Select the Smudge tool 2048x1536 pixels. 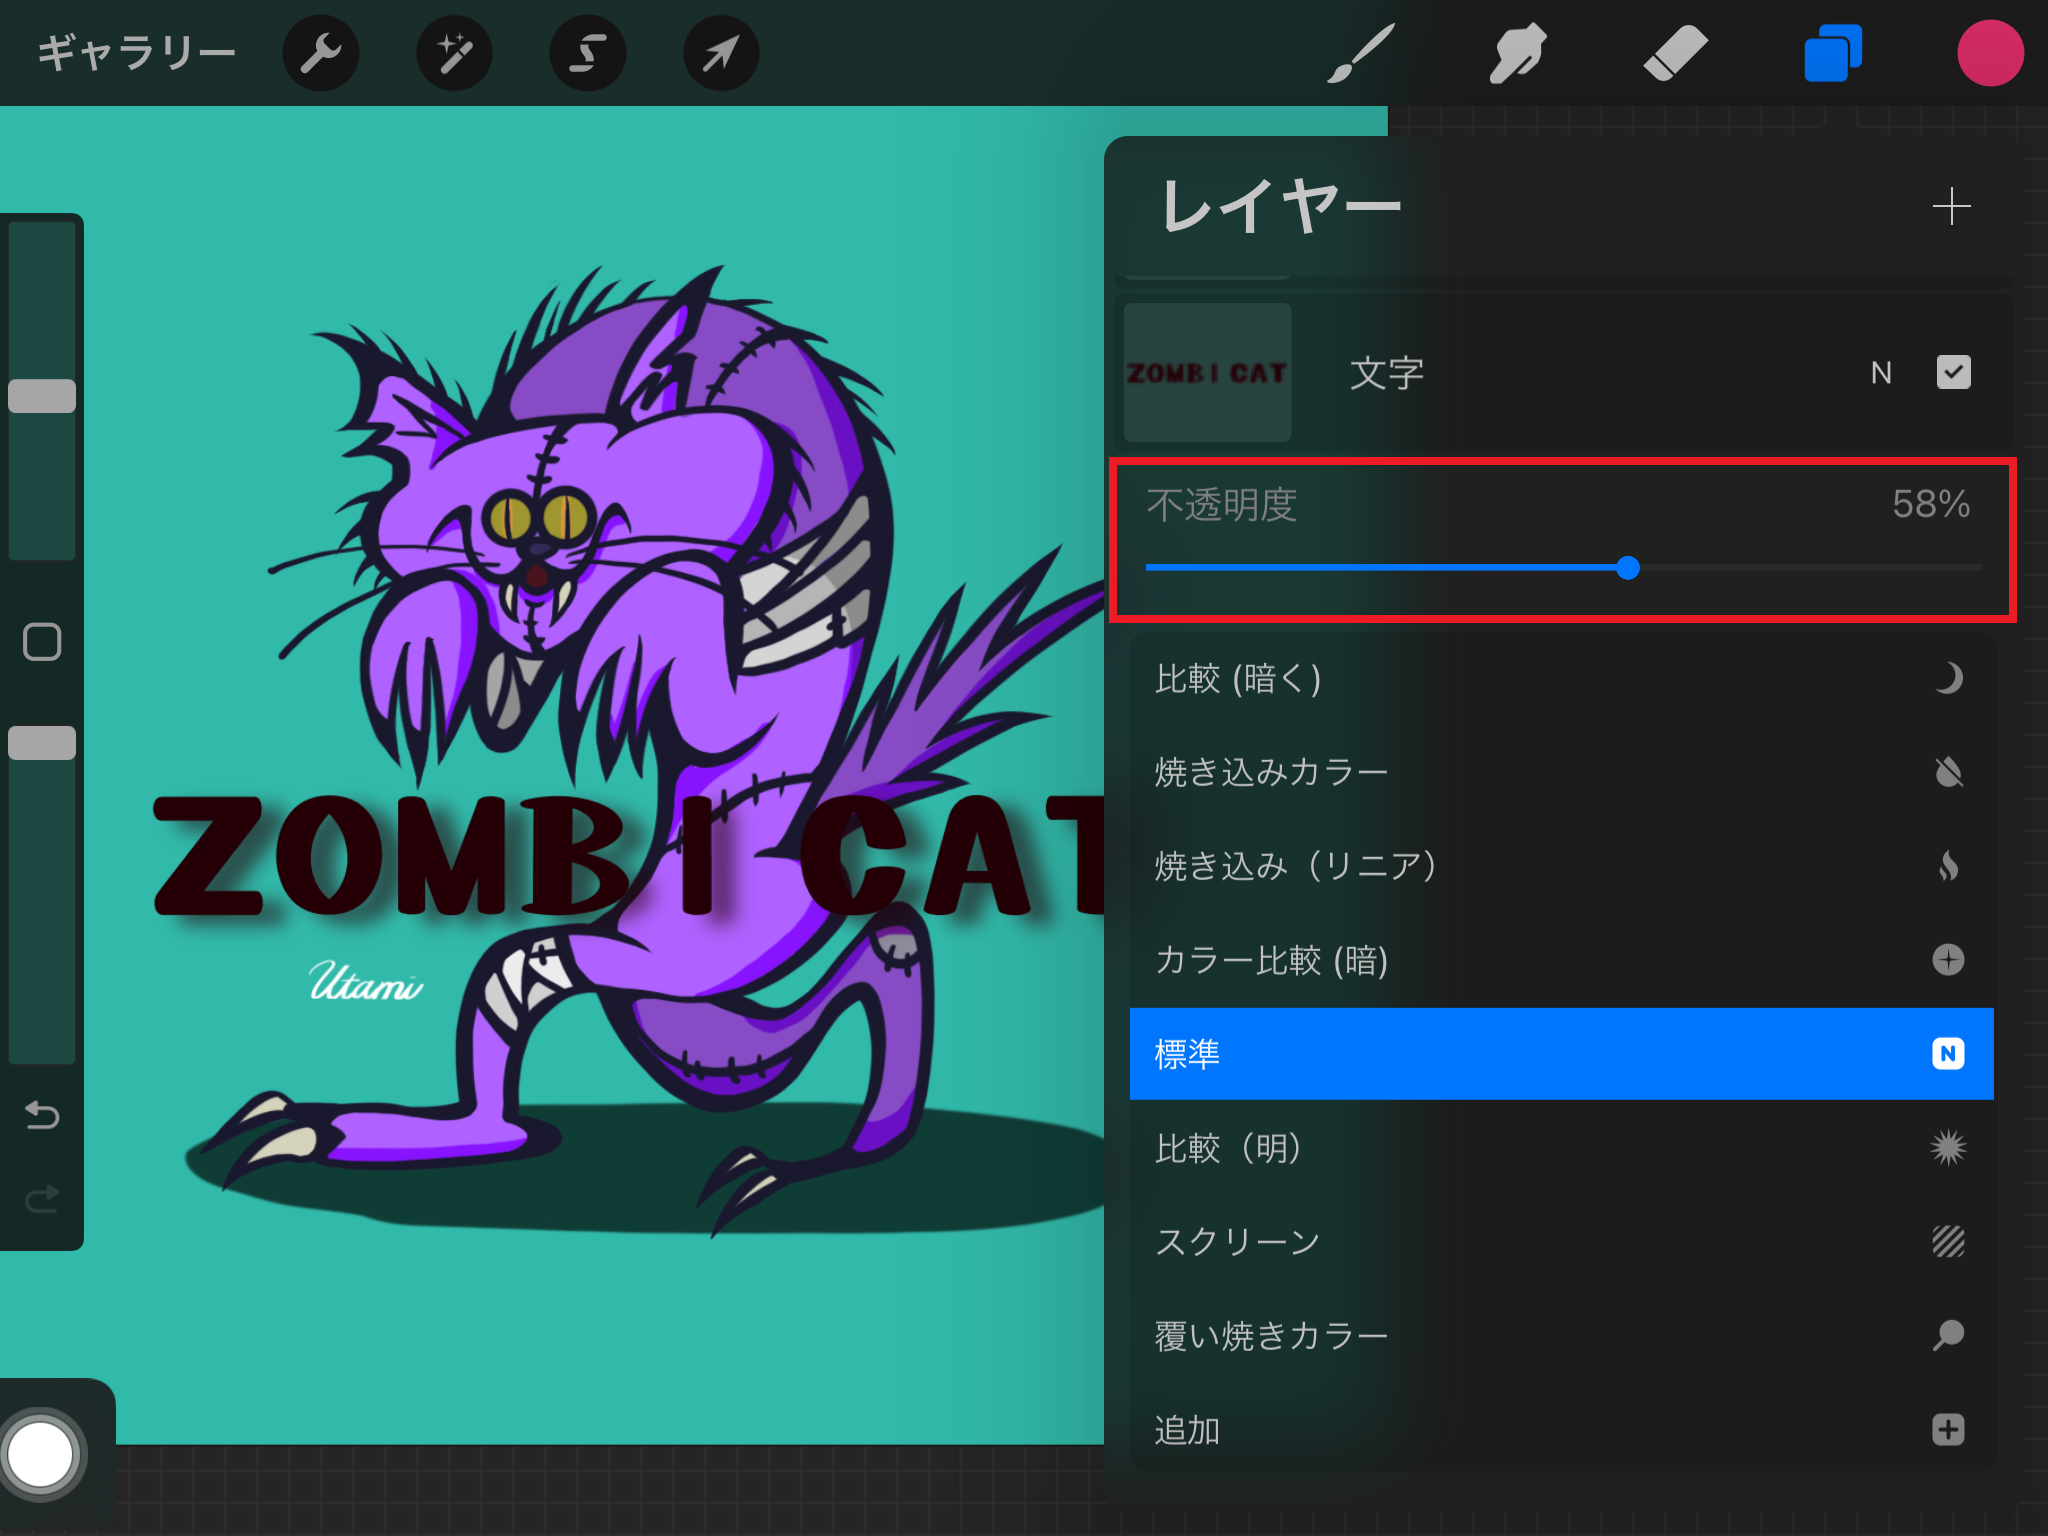1516,52
